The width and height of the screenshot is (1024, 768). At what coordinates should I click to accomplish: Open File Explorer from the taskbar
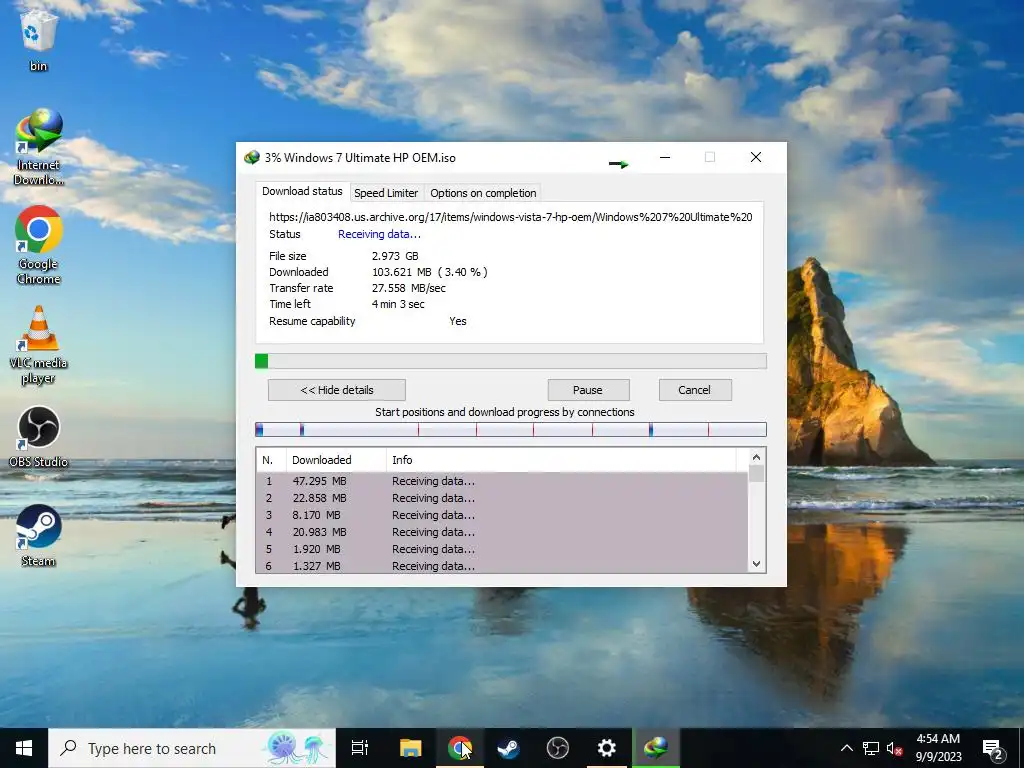[x=410, y=748]
